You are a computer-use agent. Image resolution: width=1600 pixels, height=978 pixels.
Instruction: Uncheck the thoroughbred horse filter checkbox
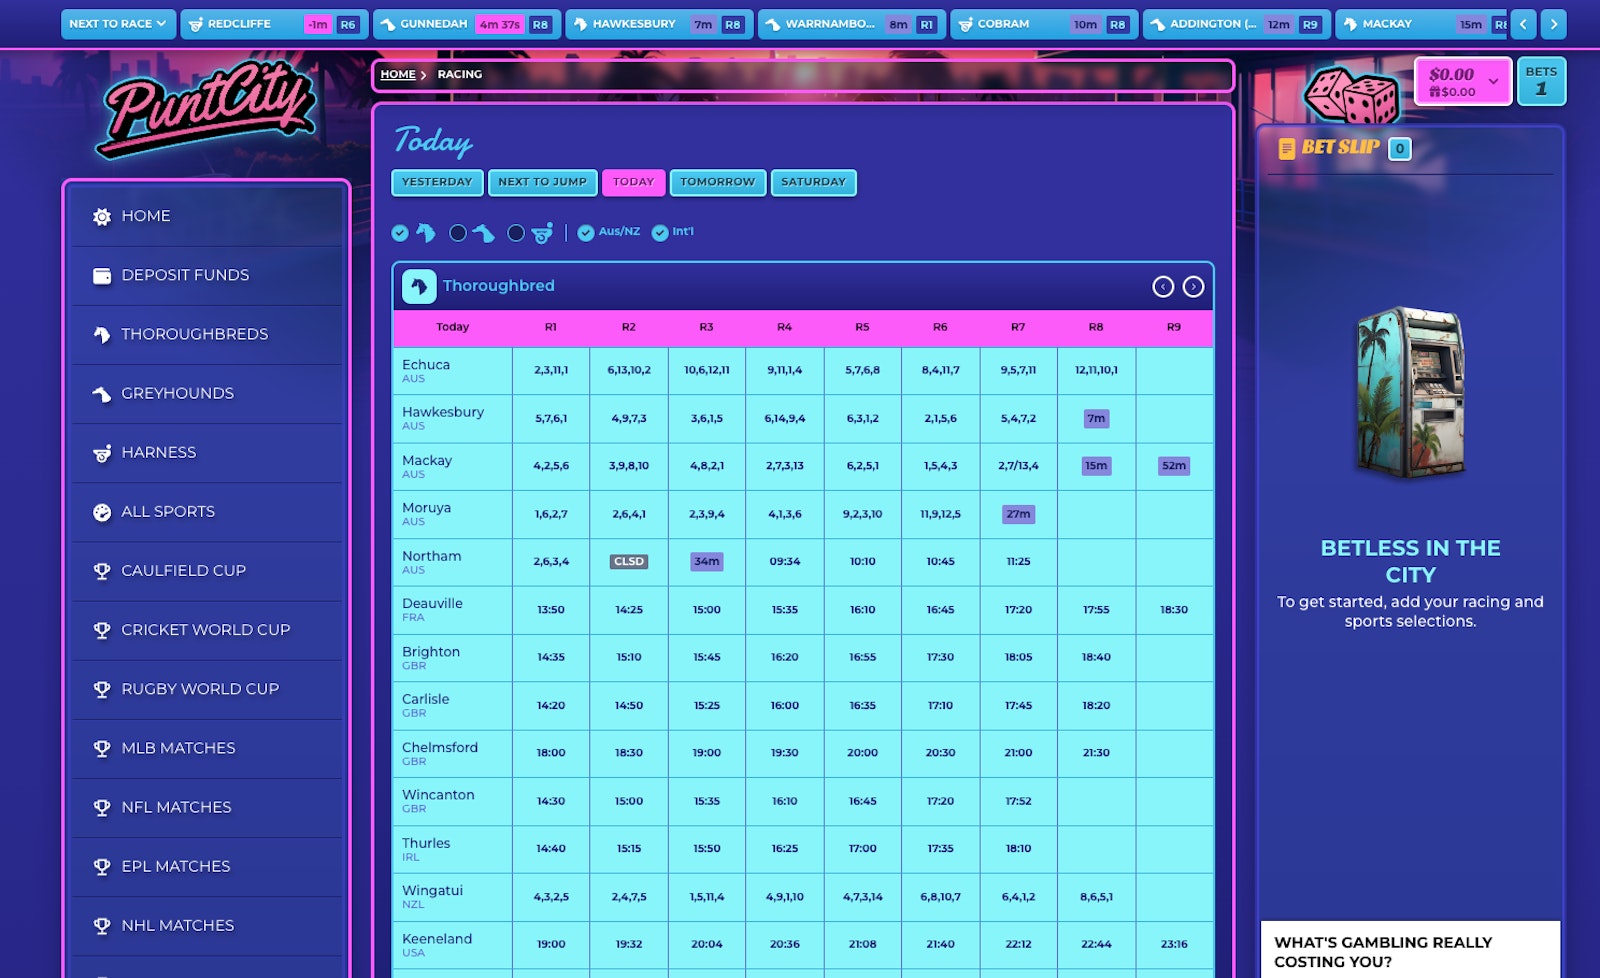tap(400, 233)
